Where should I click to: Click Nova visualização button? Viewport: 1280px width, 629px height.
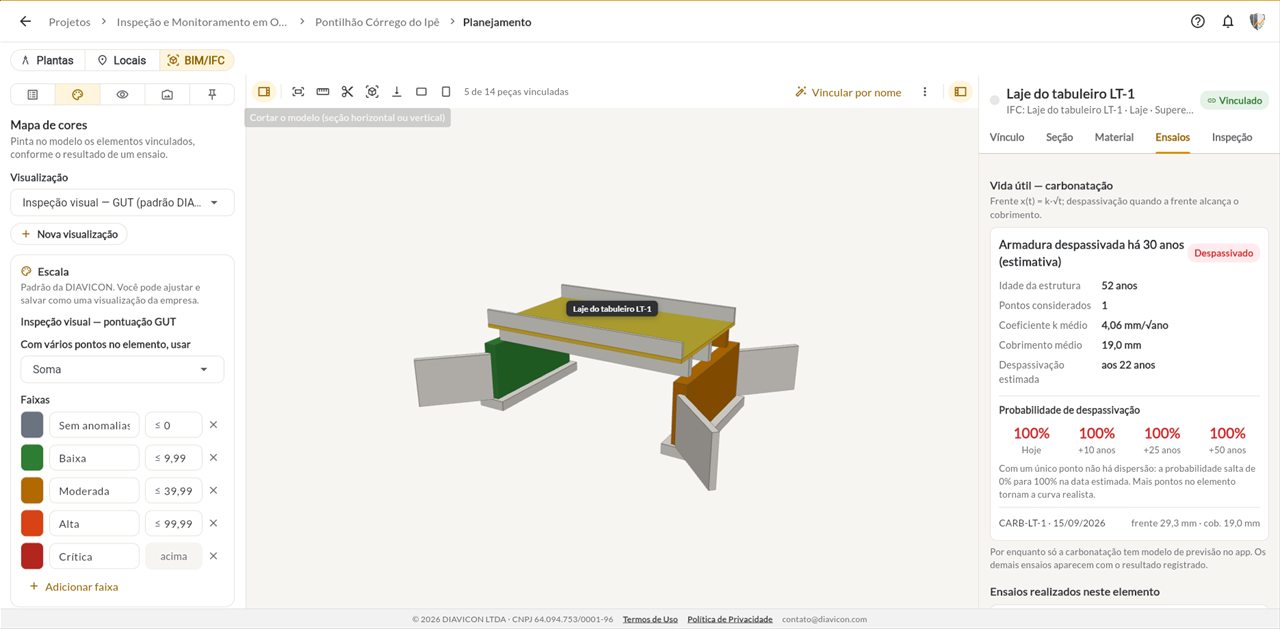click(x=69, y=234)
